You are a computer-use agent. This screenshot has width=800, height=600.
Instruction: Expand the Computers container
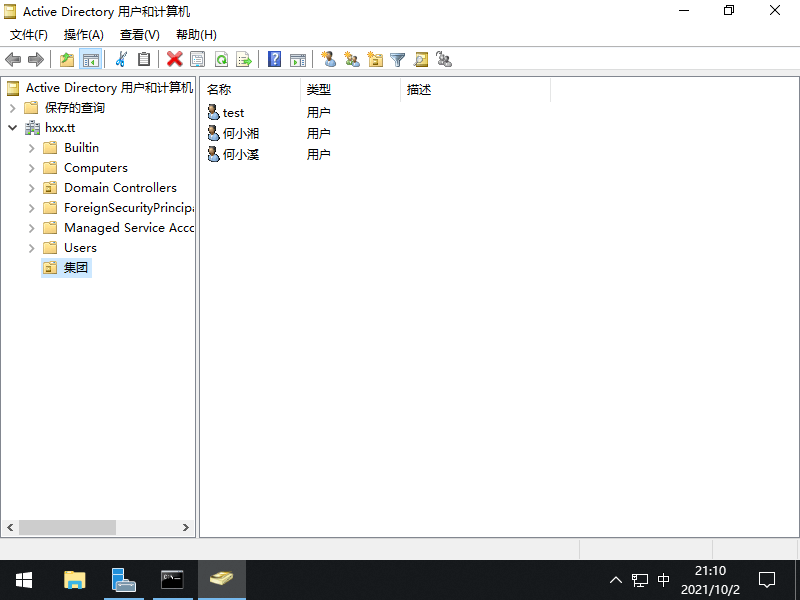point(32,168)
